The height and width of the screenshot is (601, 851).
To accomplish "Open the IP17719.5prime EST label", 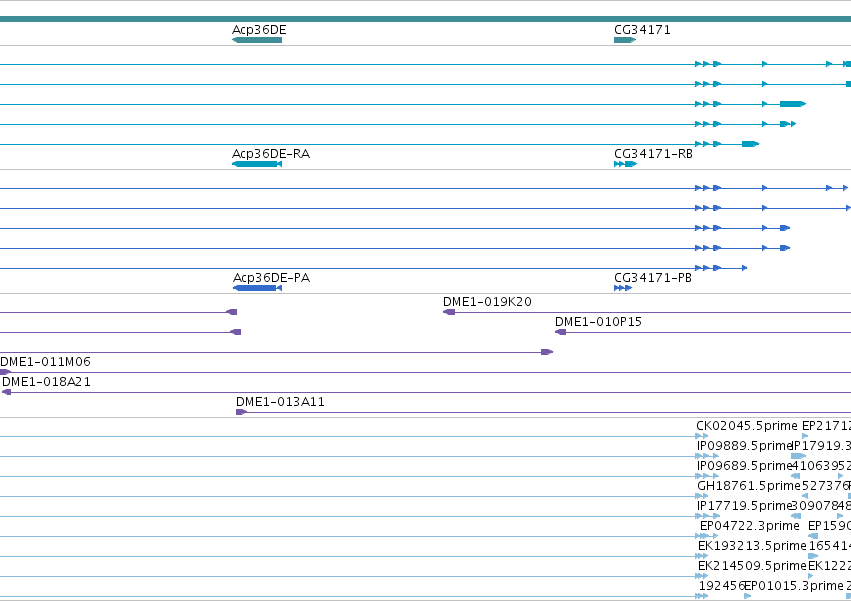I will [x=745, y=505].
